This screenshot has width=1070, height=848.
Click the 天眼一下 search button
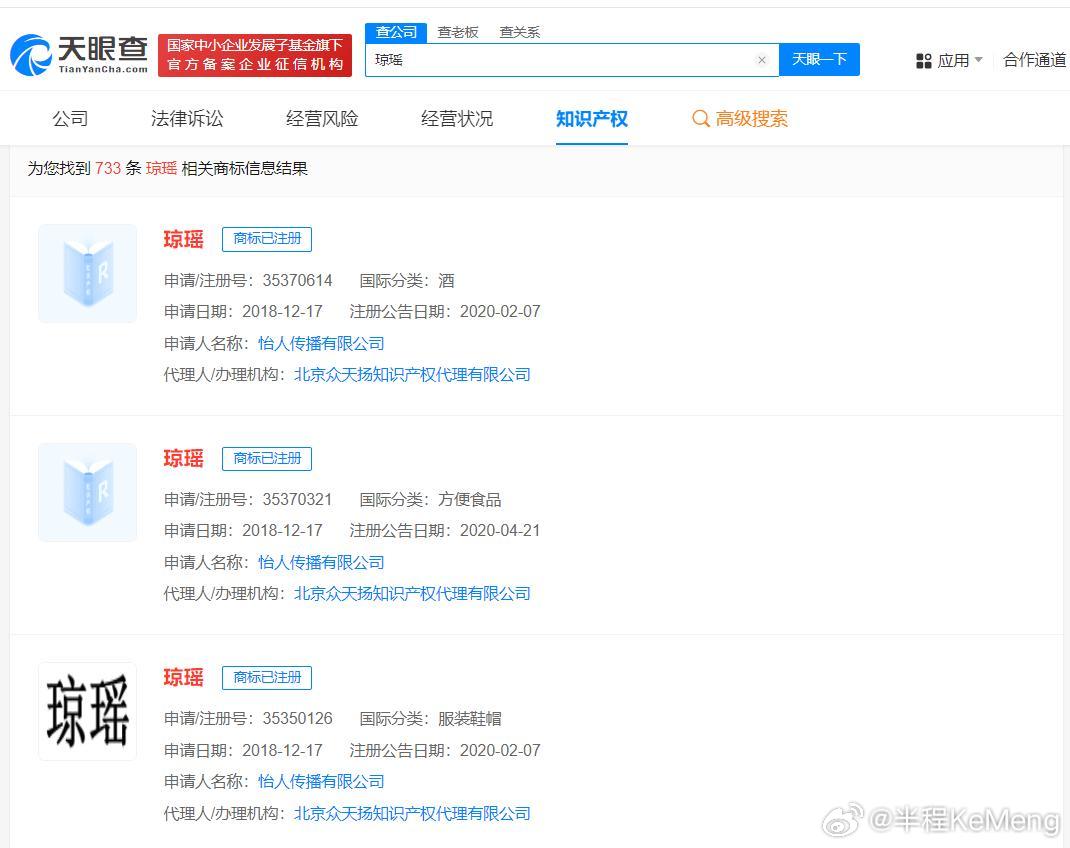pos(819,59)
